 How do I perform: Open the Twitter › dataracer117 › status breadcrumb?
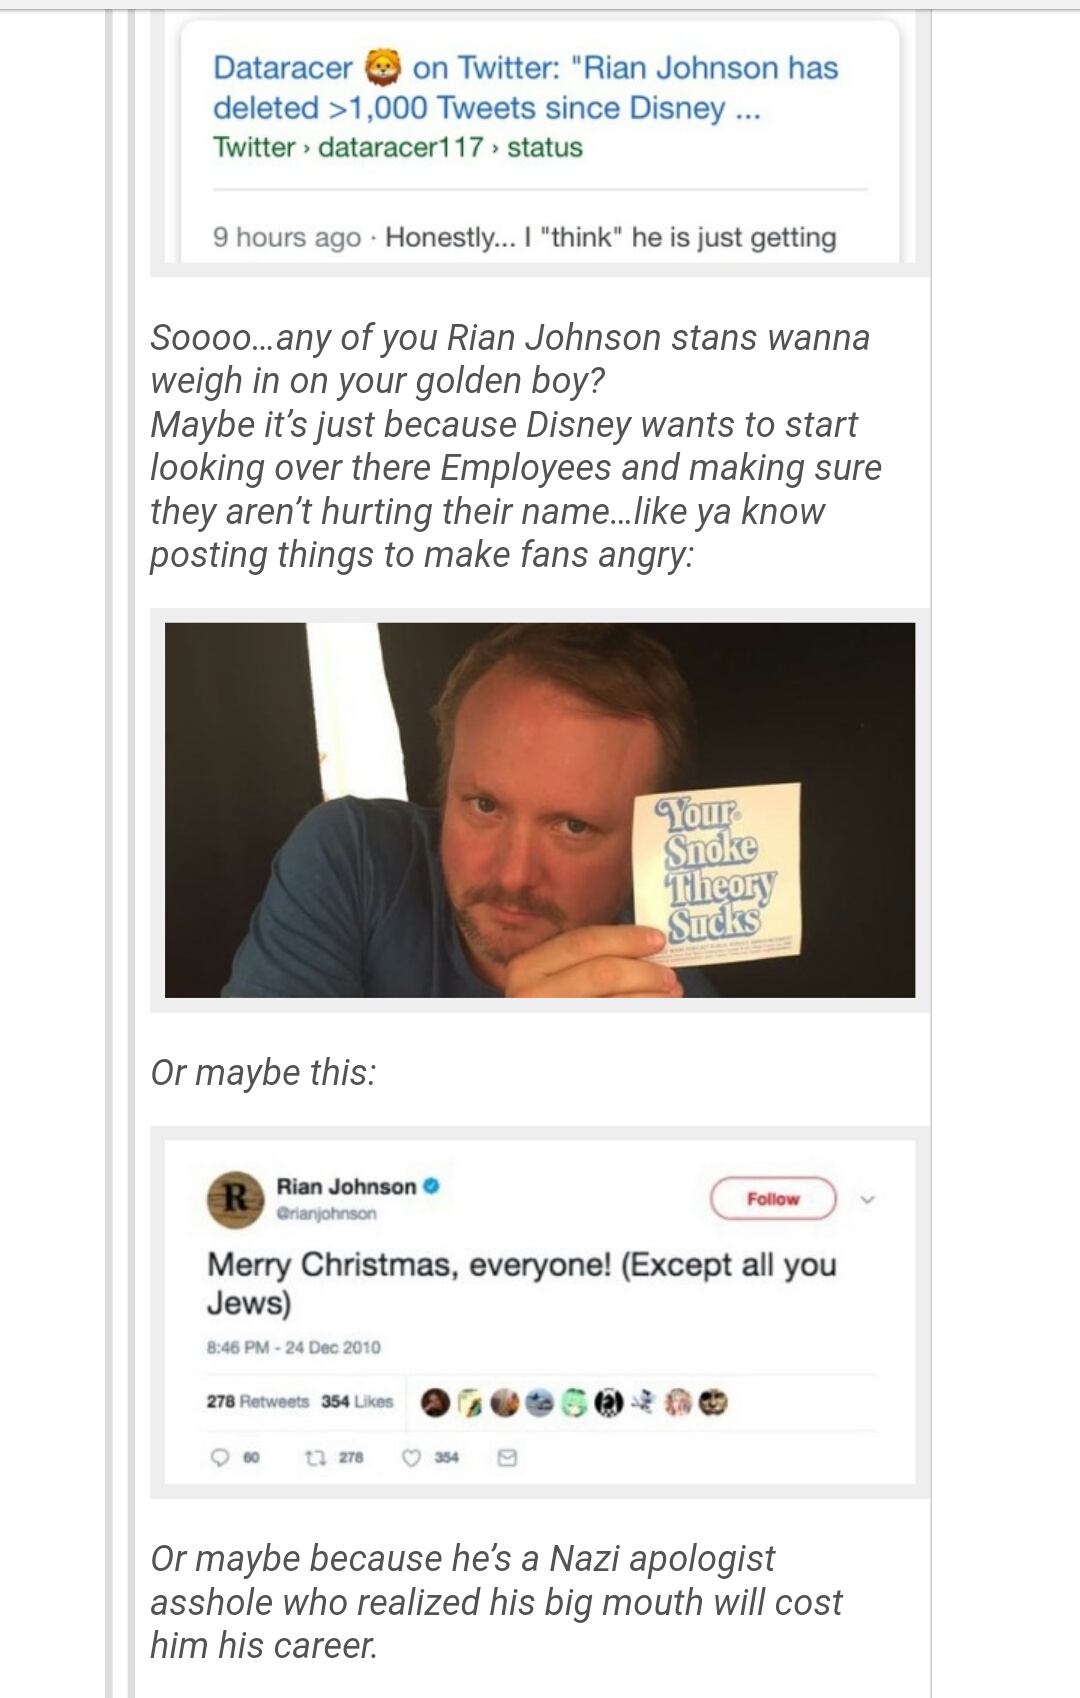pyautogui.click(x=397, y=147)
